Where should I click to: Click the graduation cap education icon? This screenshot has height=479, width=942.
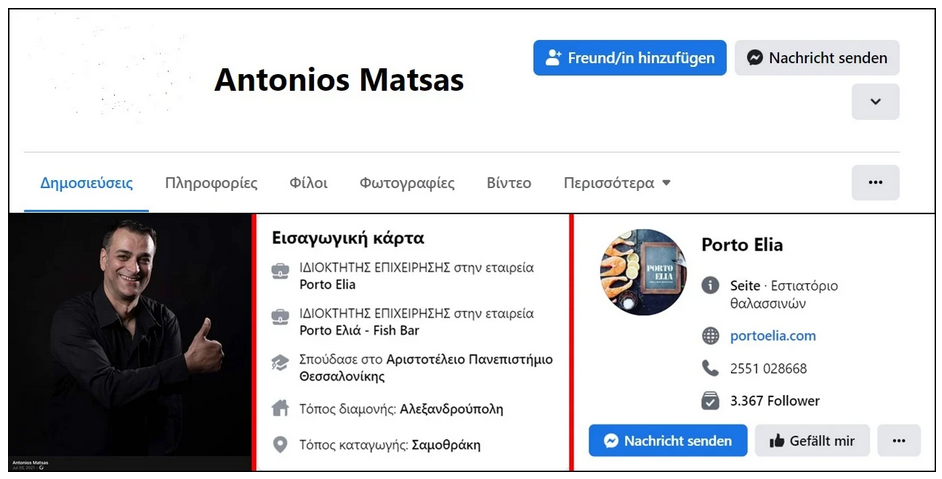coord(281,362)
